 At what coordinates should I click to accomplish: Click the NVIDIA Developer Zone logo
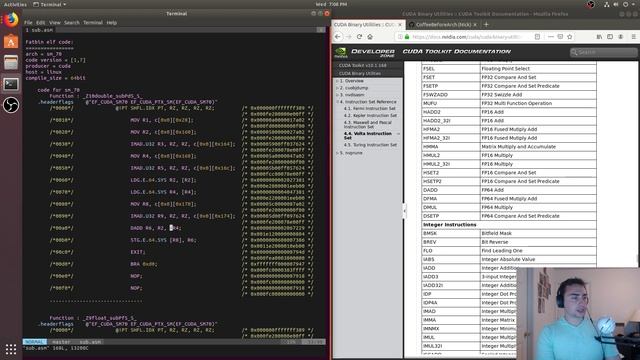[x=365, y=52]
